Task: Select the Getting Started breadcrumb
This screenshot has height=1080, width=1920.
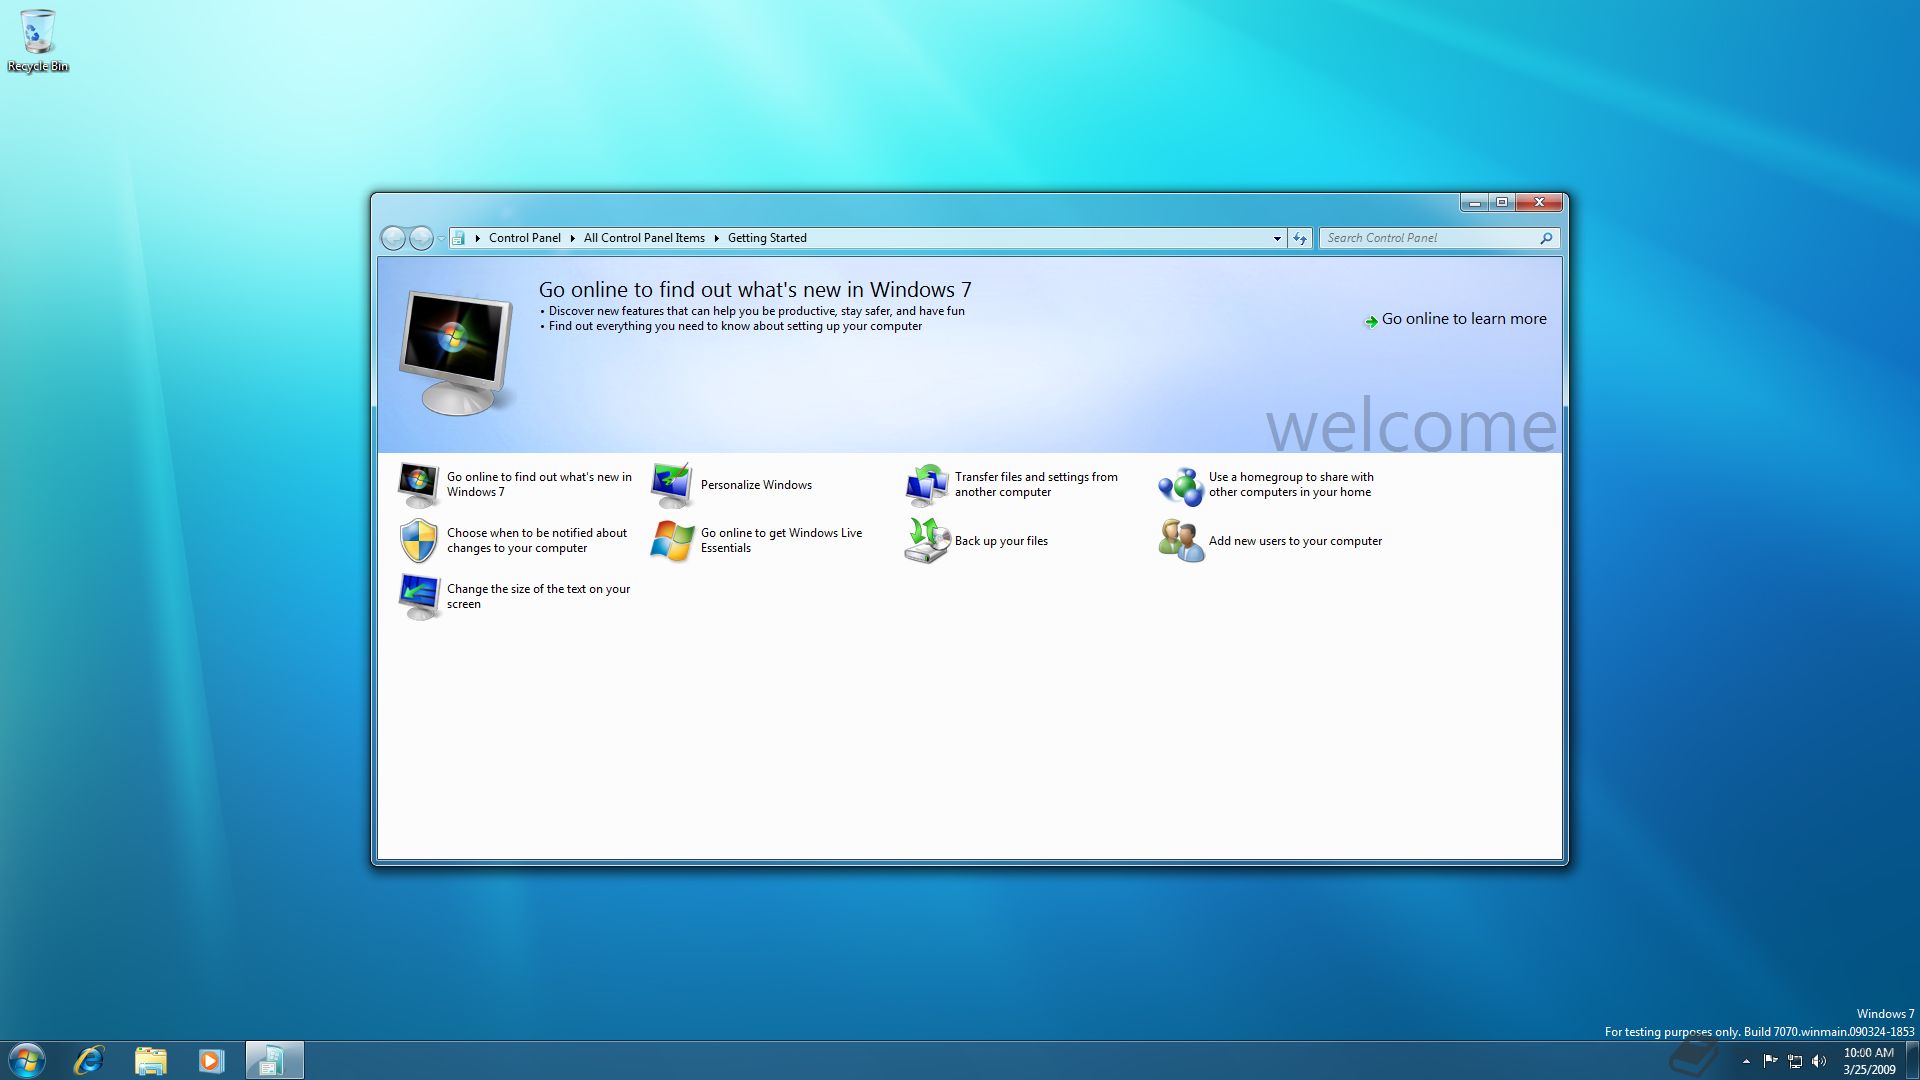Action: click(x=767, y=238)
